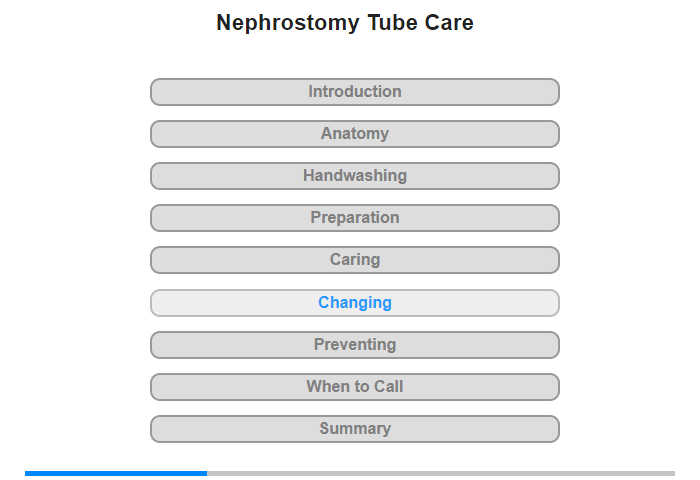700x480 pixels.
Task: Open the Preventing section
Action: click(354, 345)
